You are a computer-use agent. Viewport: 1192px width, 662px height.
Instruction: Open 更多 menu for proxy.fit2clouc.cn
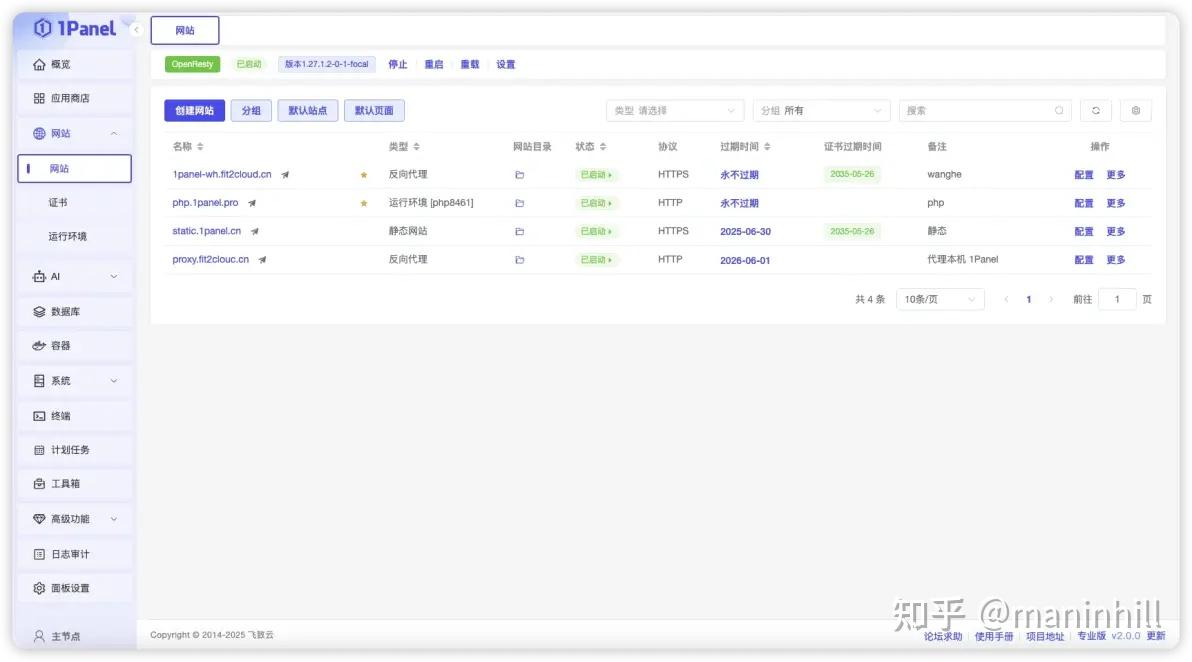pos(1115,260)
